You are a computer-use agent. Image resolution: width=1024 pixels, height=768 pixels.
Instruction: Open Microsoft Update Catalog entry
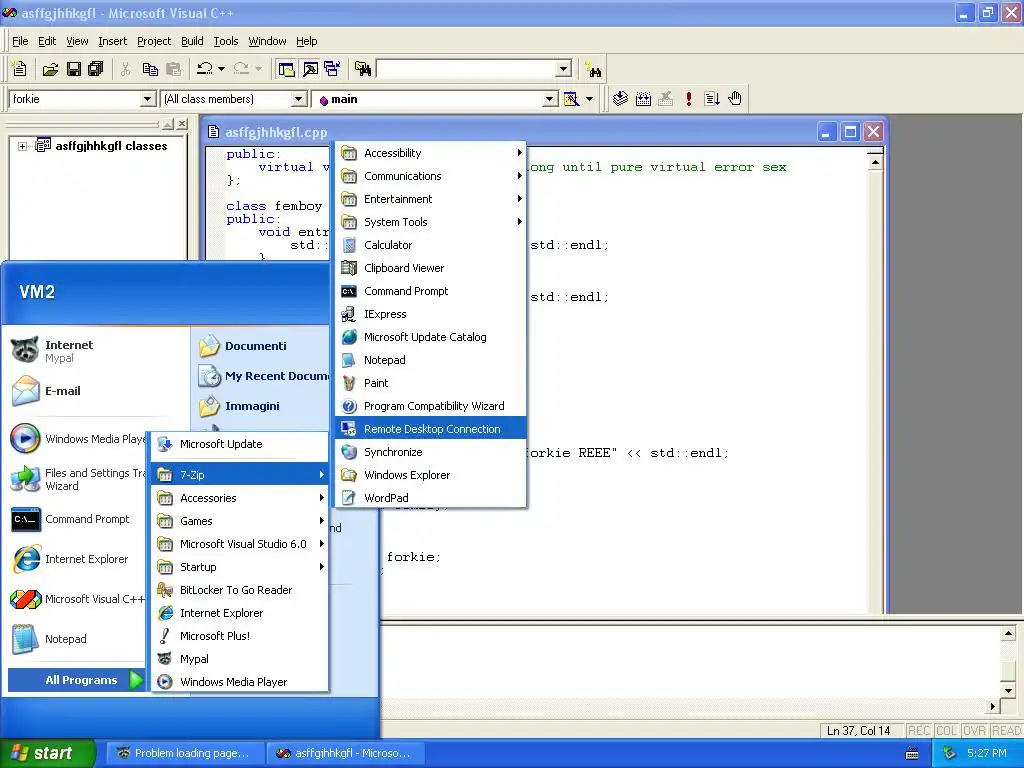430,337
